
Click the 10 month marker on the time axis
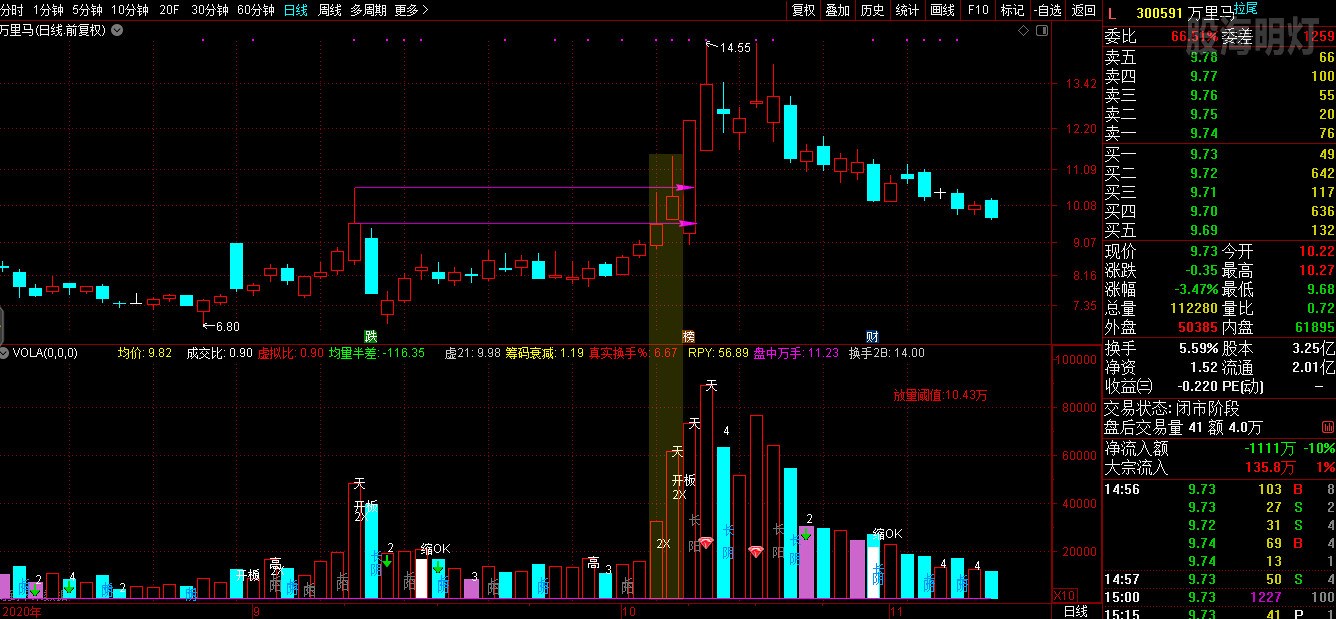[629, 611]
